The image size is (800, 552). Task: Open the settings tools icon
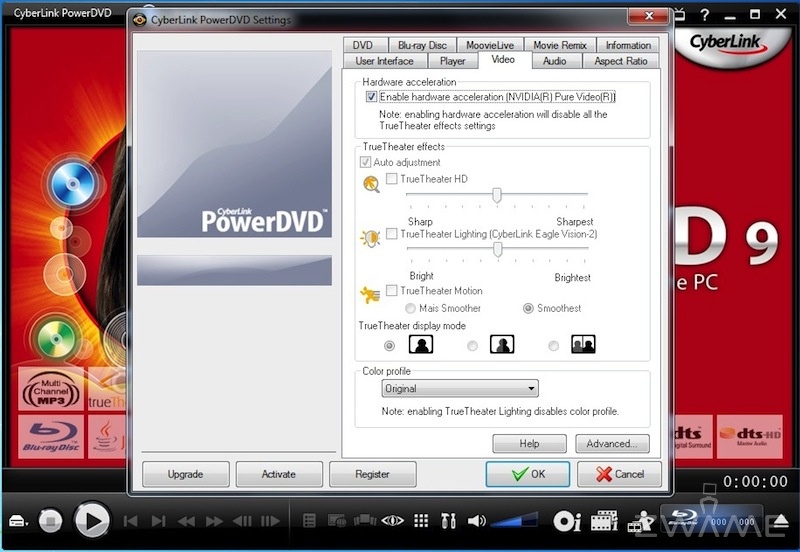click(x=448, y=520)
